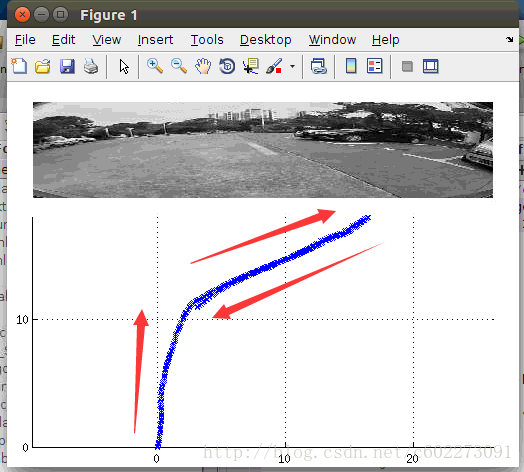
Task: Open the Desktop menu
Action: tap(266, 40)
